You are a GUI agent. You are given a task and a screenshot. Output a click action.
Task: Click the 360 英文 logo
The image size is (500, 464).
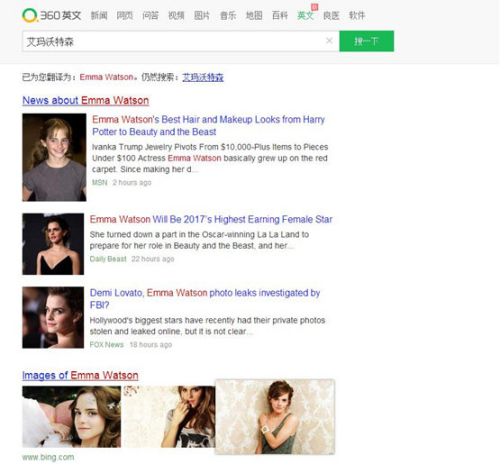coord(52,15)
